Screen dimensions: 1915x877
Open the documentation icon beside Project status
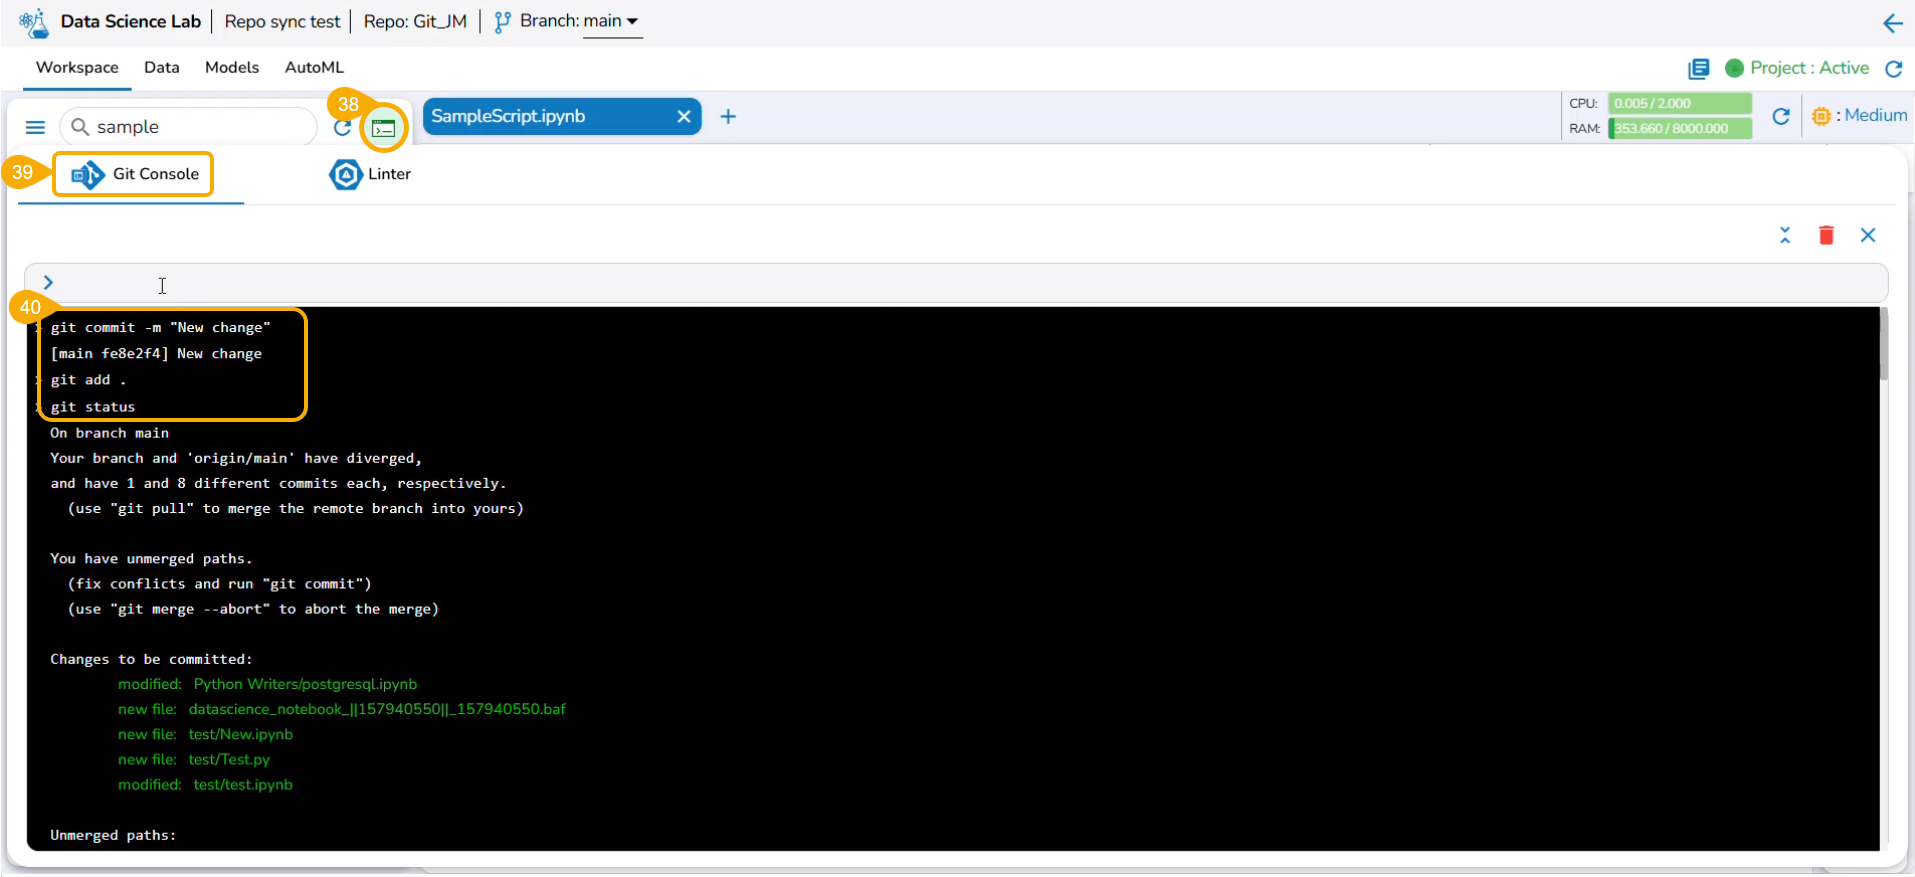(1698, 68)
